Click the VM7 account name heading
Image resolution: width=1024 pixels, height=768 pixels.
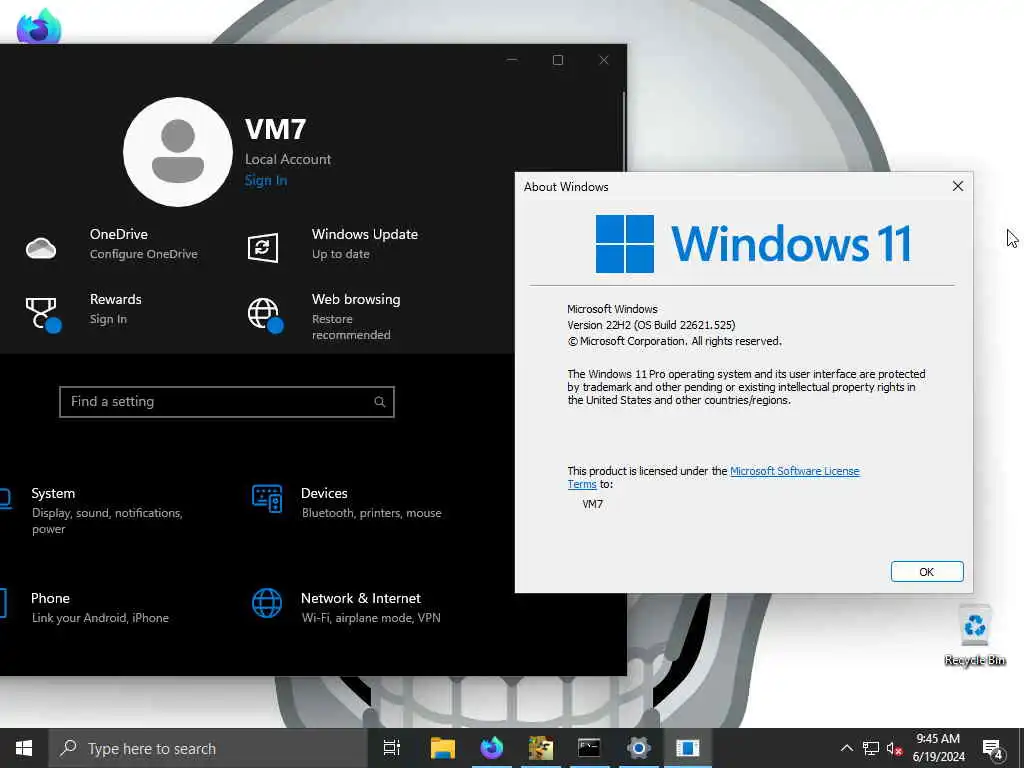276,129
